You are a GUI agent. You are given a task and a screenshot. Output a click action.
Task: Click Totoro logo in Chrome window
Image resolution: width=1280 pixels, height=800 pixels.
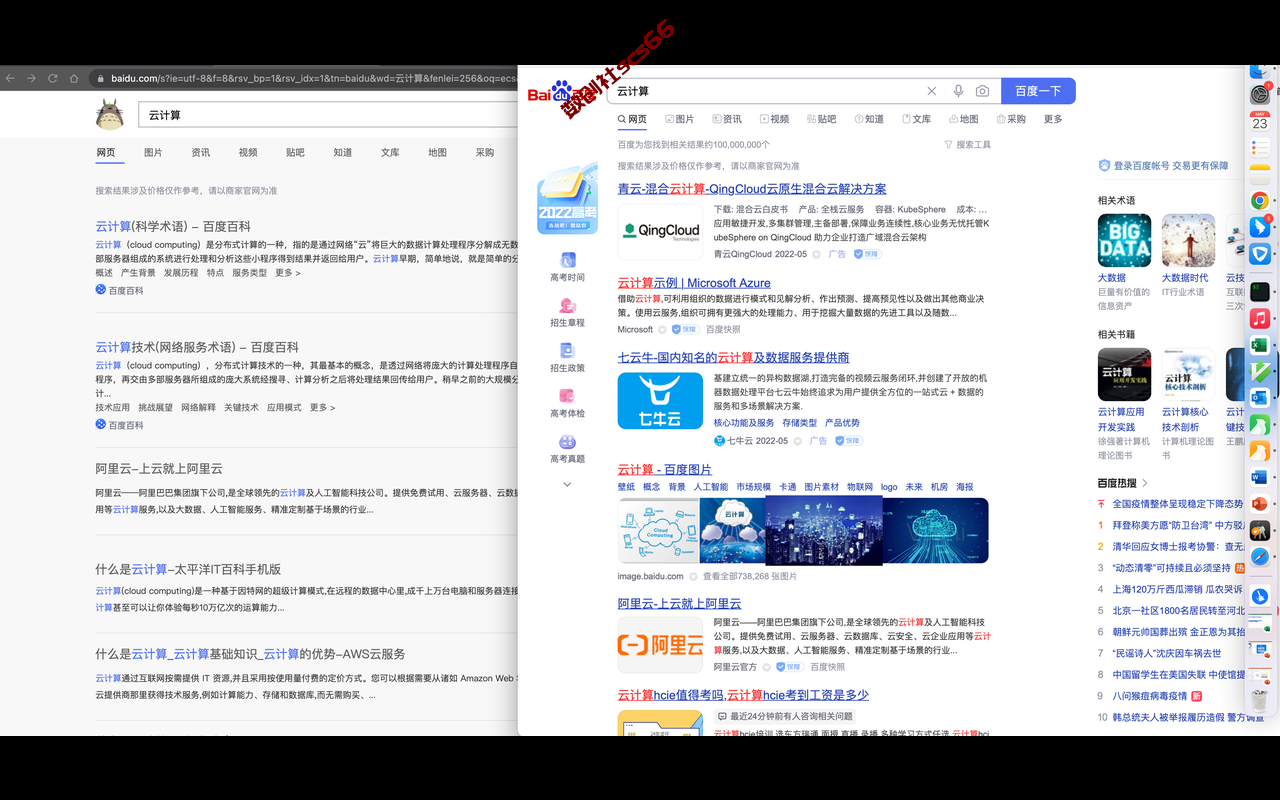tap(110, 115)
